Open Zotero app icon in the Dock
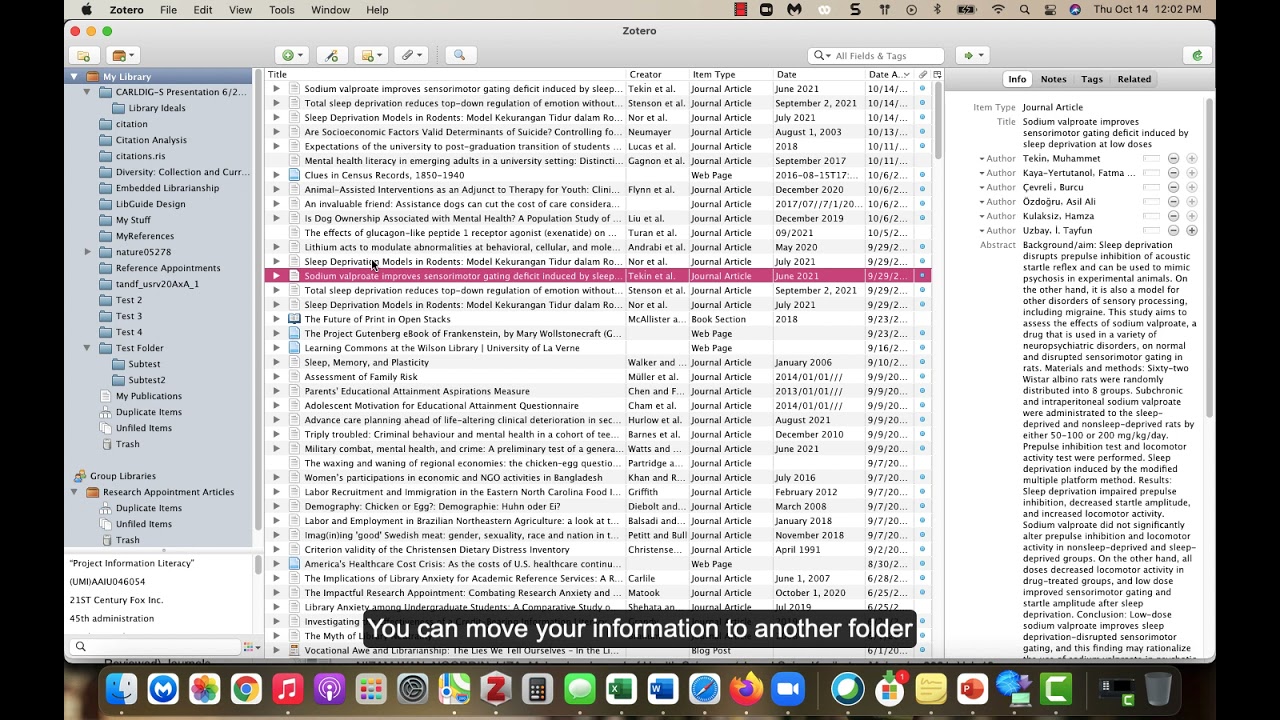The height and width of the screenshot is (720, 1280). pyautogui.click(x=496, y=689)
